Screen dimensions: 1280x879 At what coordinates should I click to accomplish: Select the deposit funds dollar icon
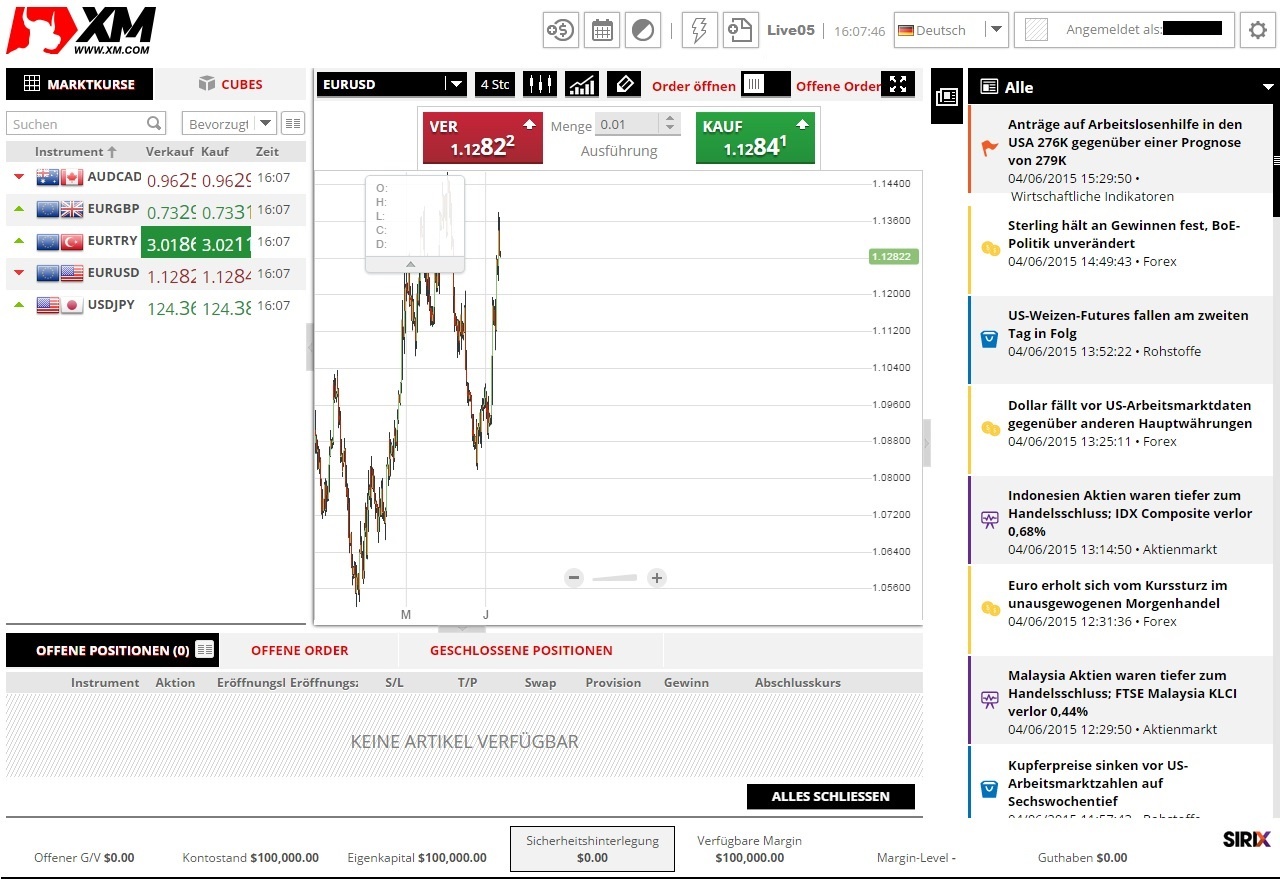560,30
